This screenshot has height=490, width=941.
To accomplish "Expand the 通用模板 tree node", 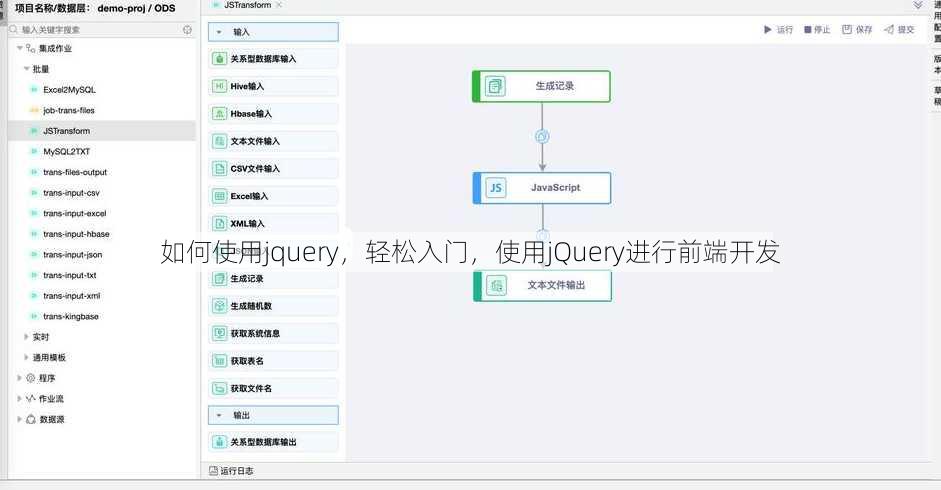I will pos(26,357).
